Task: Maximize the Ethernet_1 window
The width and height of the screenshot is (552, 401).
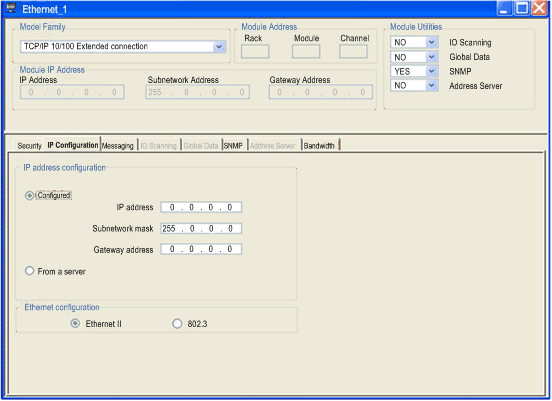Action: tap(522, 8)
